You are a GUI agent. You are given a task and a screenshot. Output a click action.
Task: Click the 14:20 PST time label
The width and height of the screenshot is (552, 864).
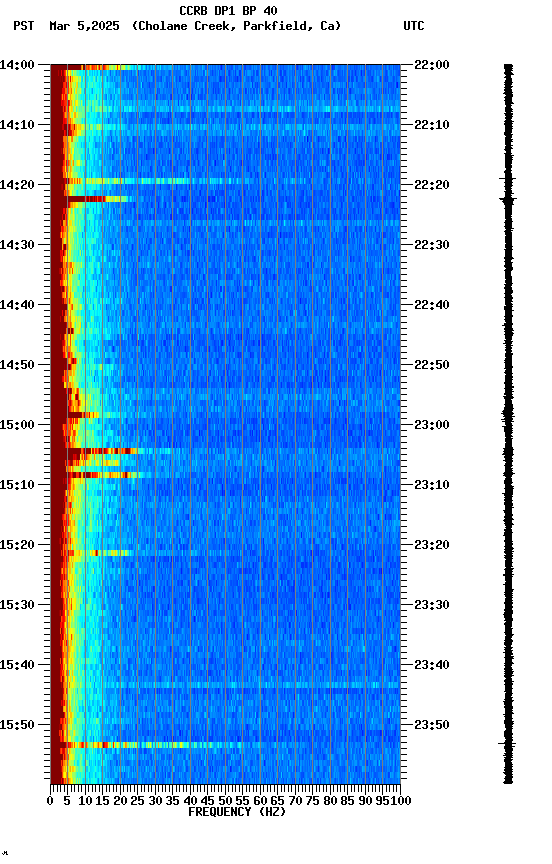[x=17, y=185]
